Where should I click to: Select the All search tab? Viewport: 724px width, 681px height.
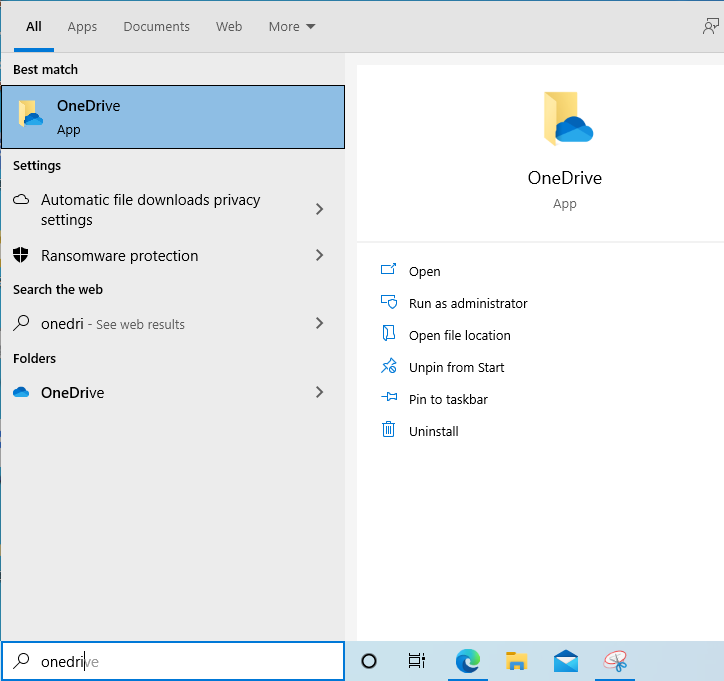pos(34,27)
